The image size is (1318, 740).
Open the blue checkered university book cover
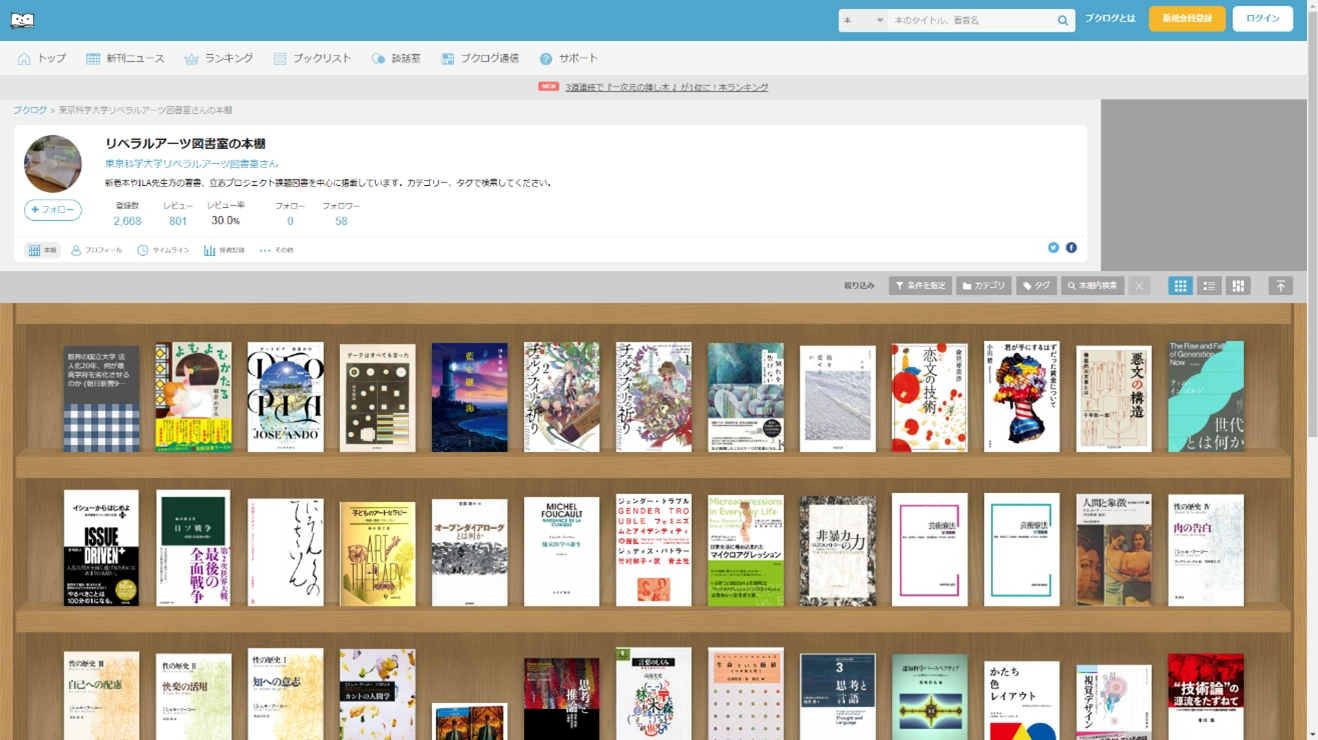pos(101,400)
